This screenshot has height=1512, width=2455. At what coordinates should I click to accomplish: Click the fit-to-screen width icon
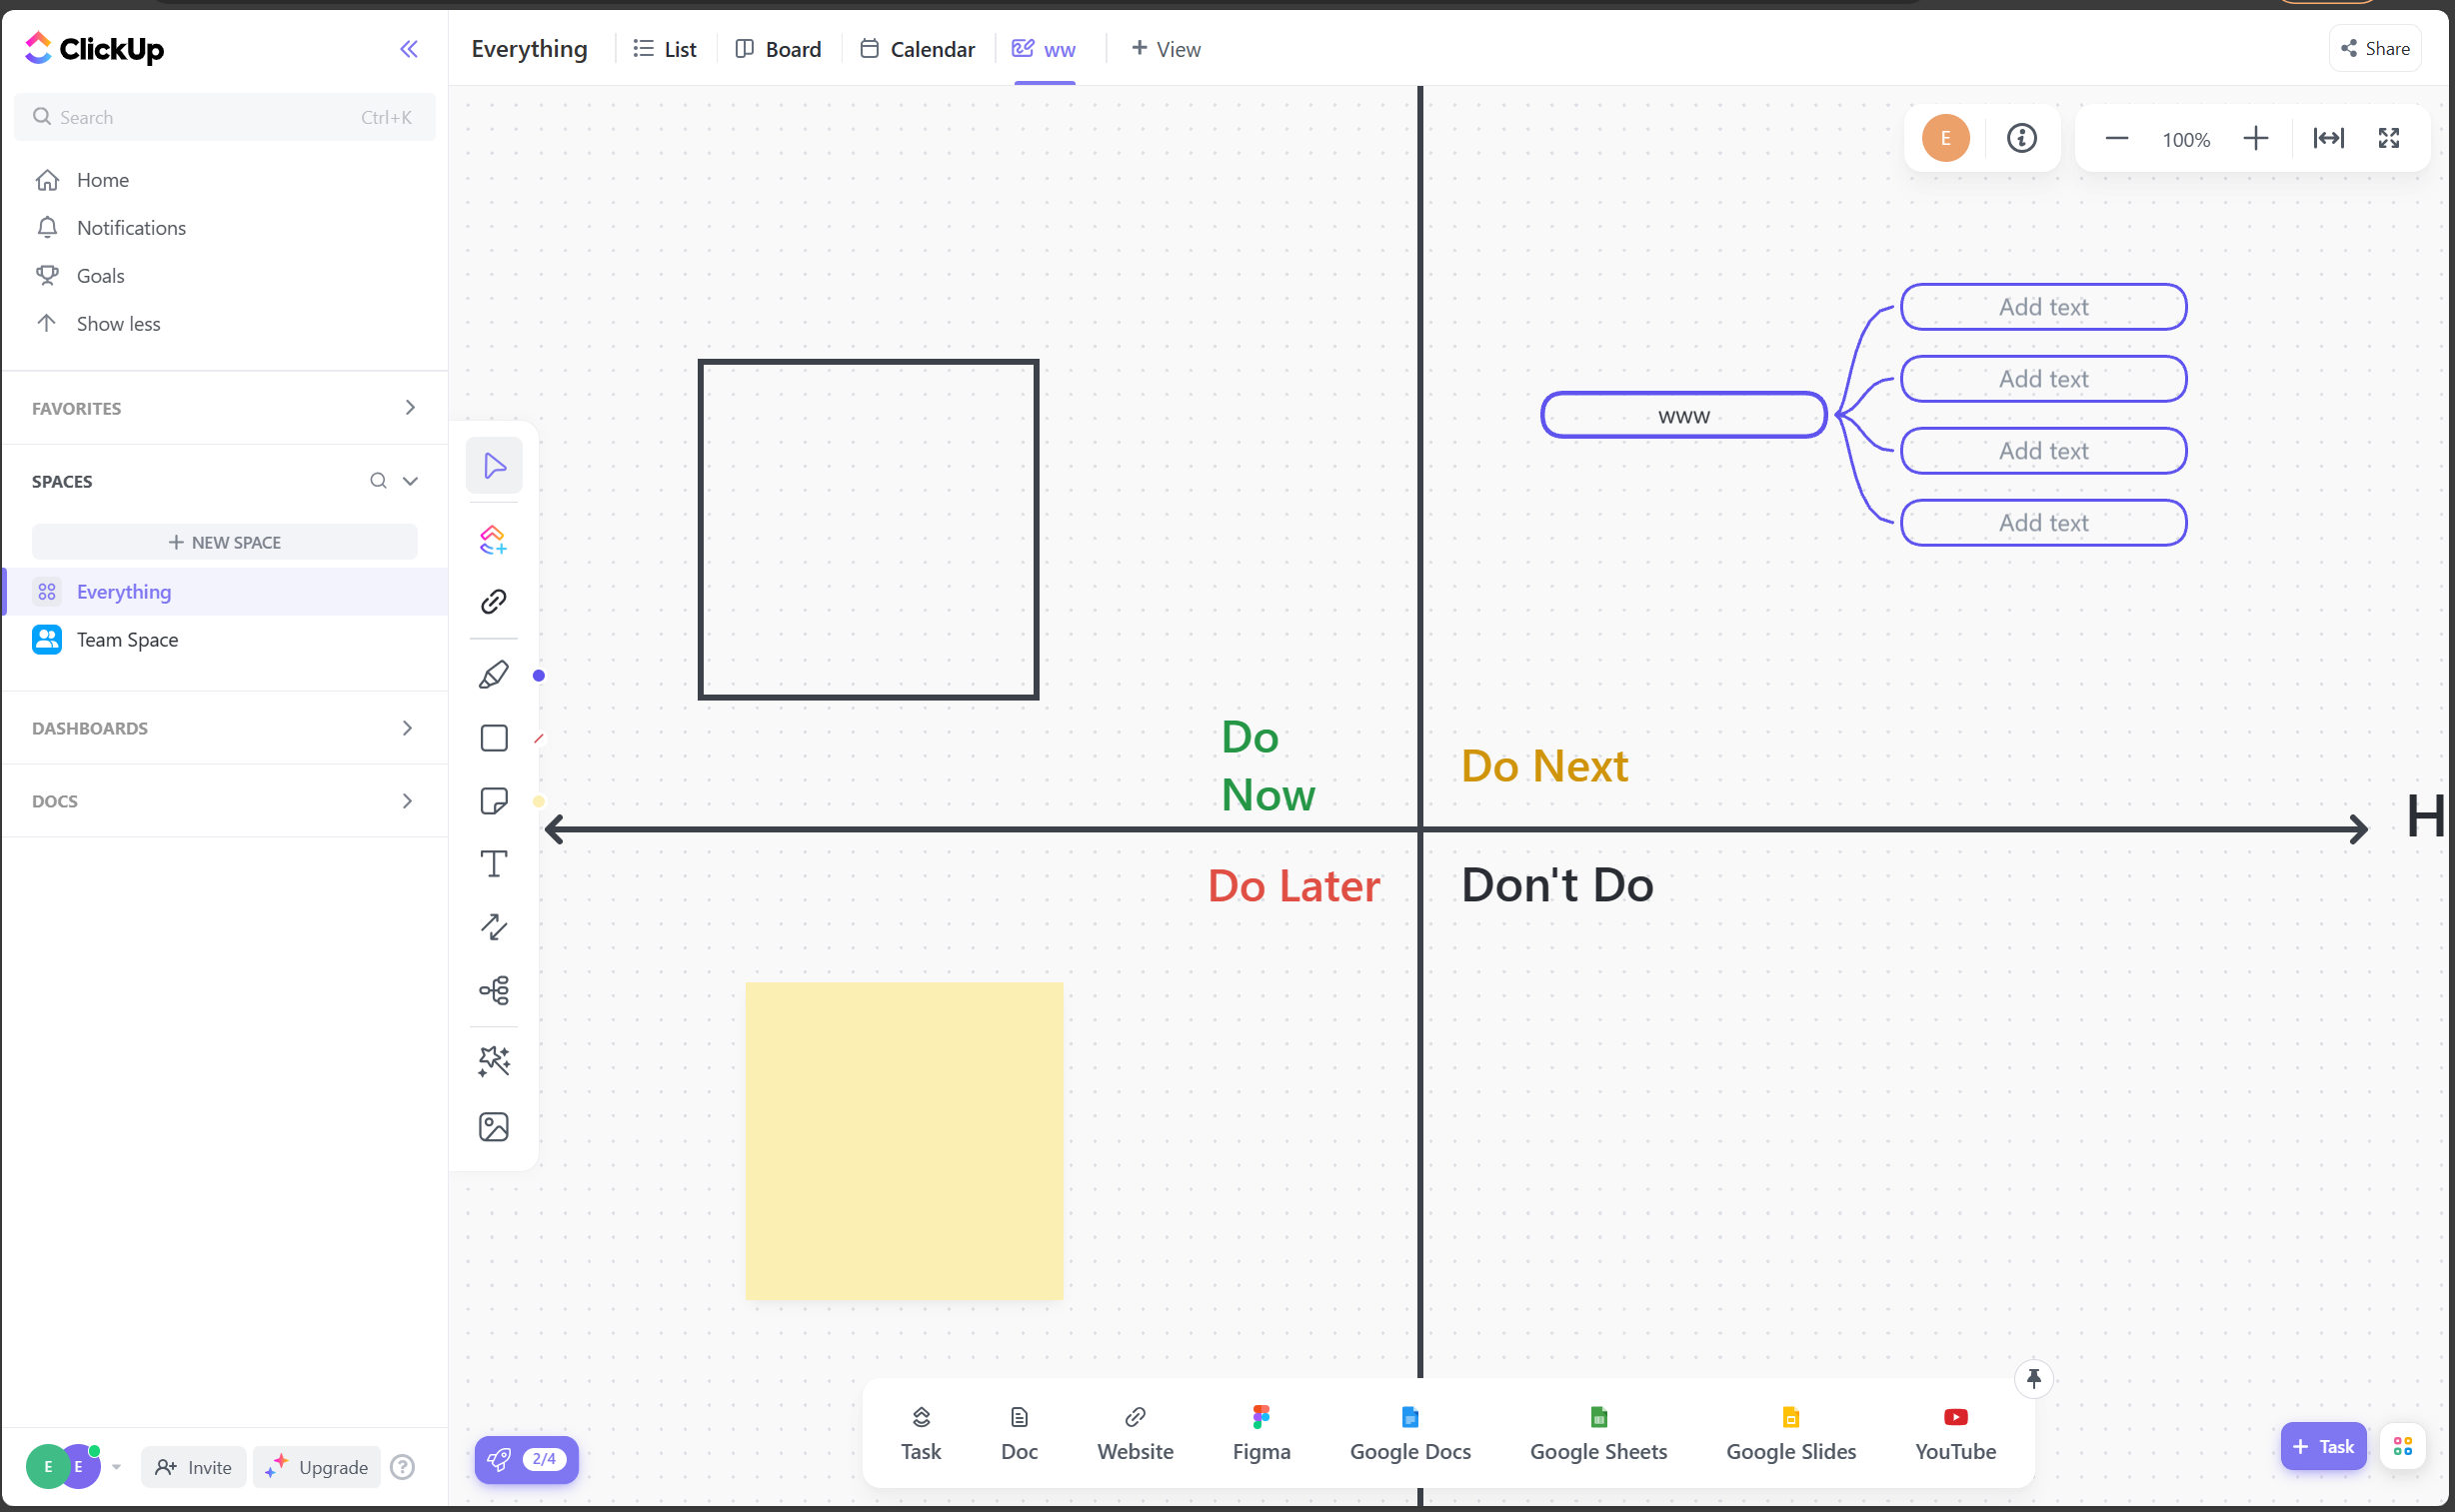tap(2329, 139)
